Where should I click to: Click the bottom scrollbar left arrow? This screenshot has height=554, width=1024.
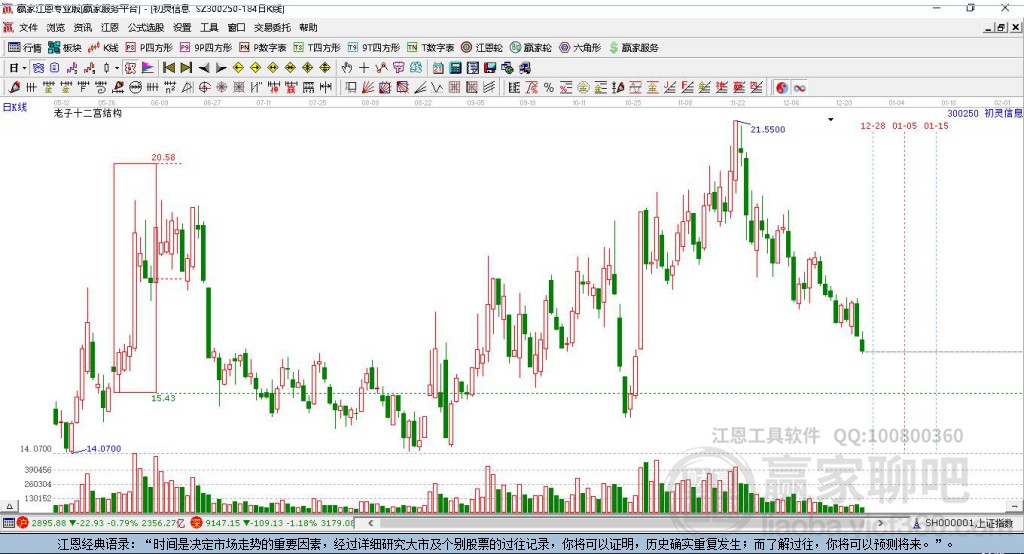tap(370, 523)
